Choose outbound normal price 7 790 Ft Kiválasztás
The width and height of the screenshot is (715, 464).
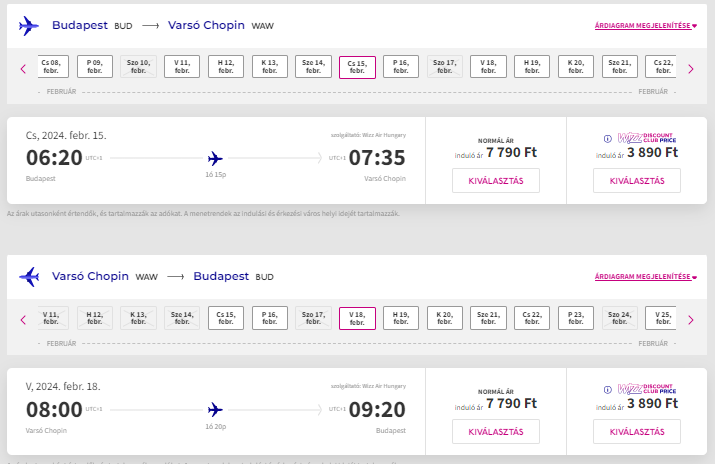(496, 181)
